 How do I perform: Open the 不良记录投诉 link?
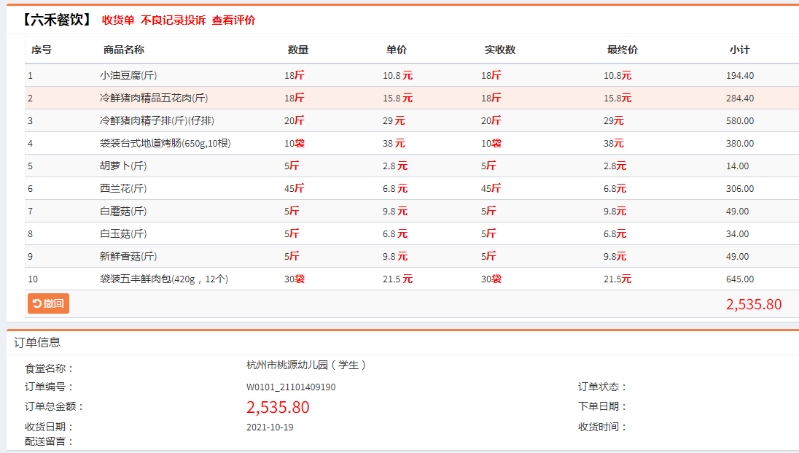coord(173,20)
